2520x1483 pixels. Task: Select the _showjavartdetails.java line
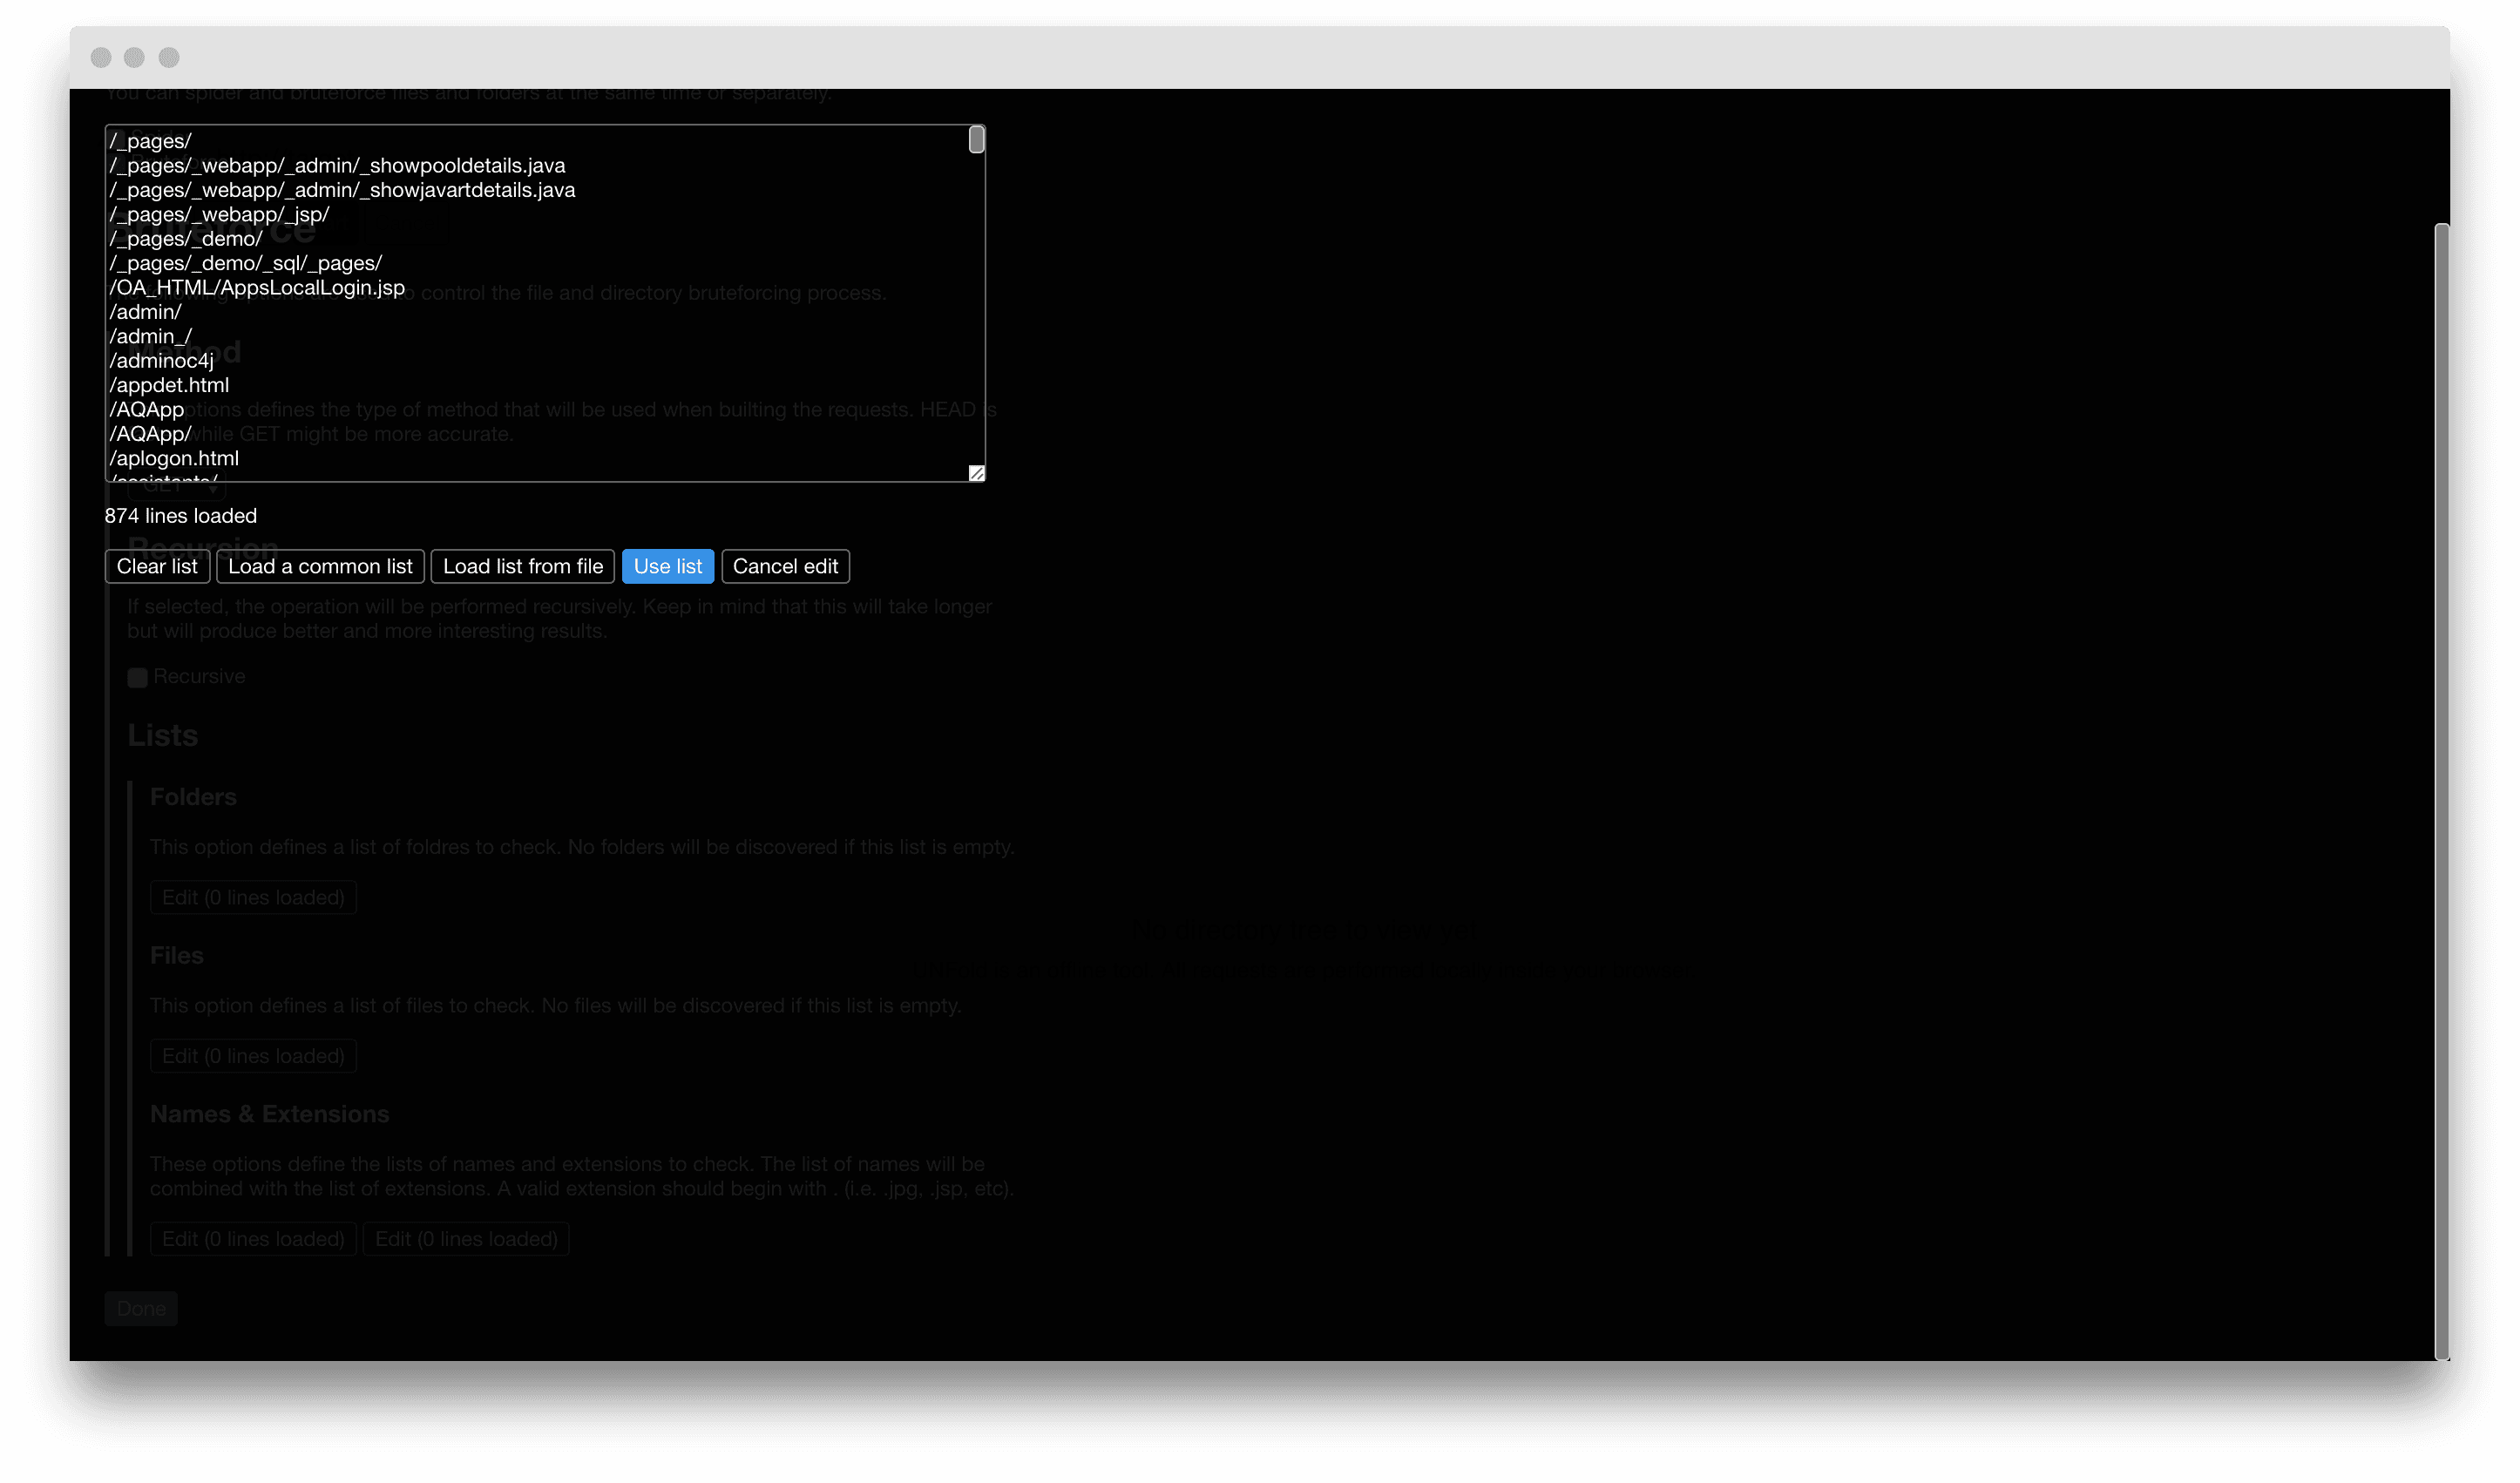[x=342, y=190]
